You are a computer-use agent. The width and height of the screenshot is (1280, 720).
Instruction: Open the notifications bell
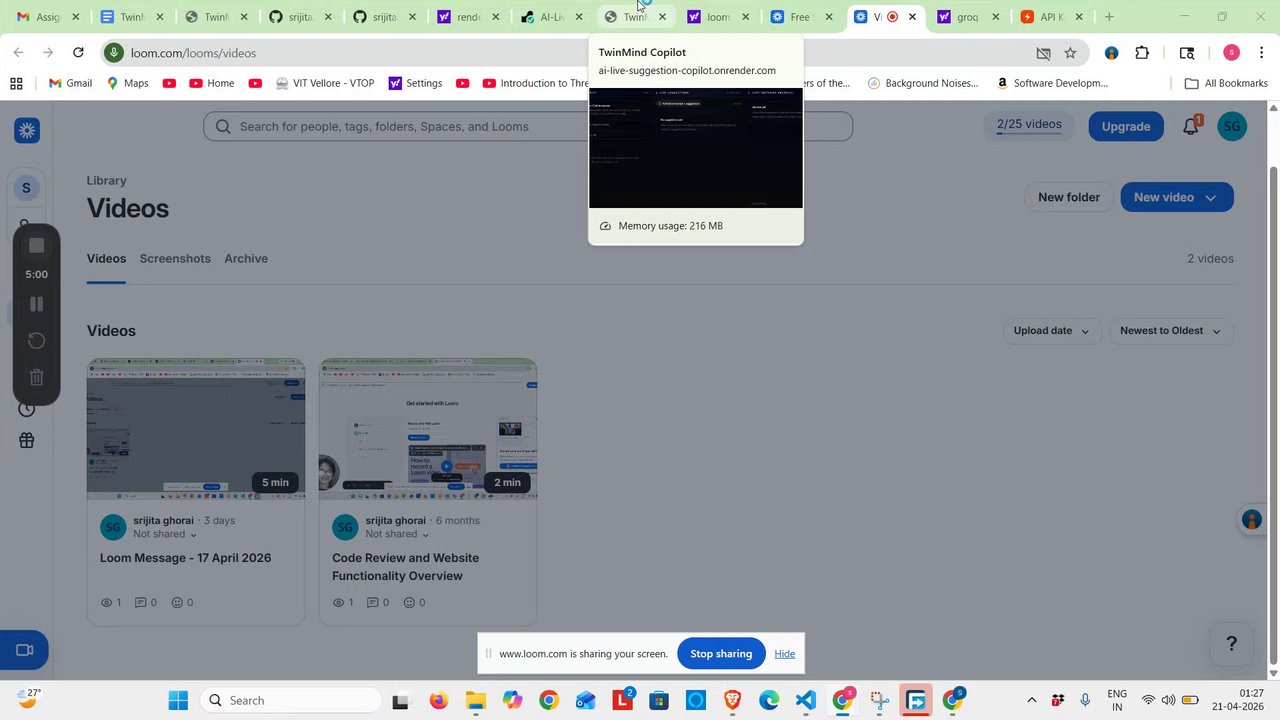pyautogui.click(x=1191, y=126)
